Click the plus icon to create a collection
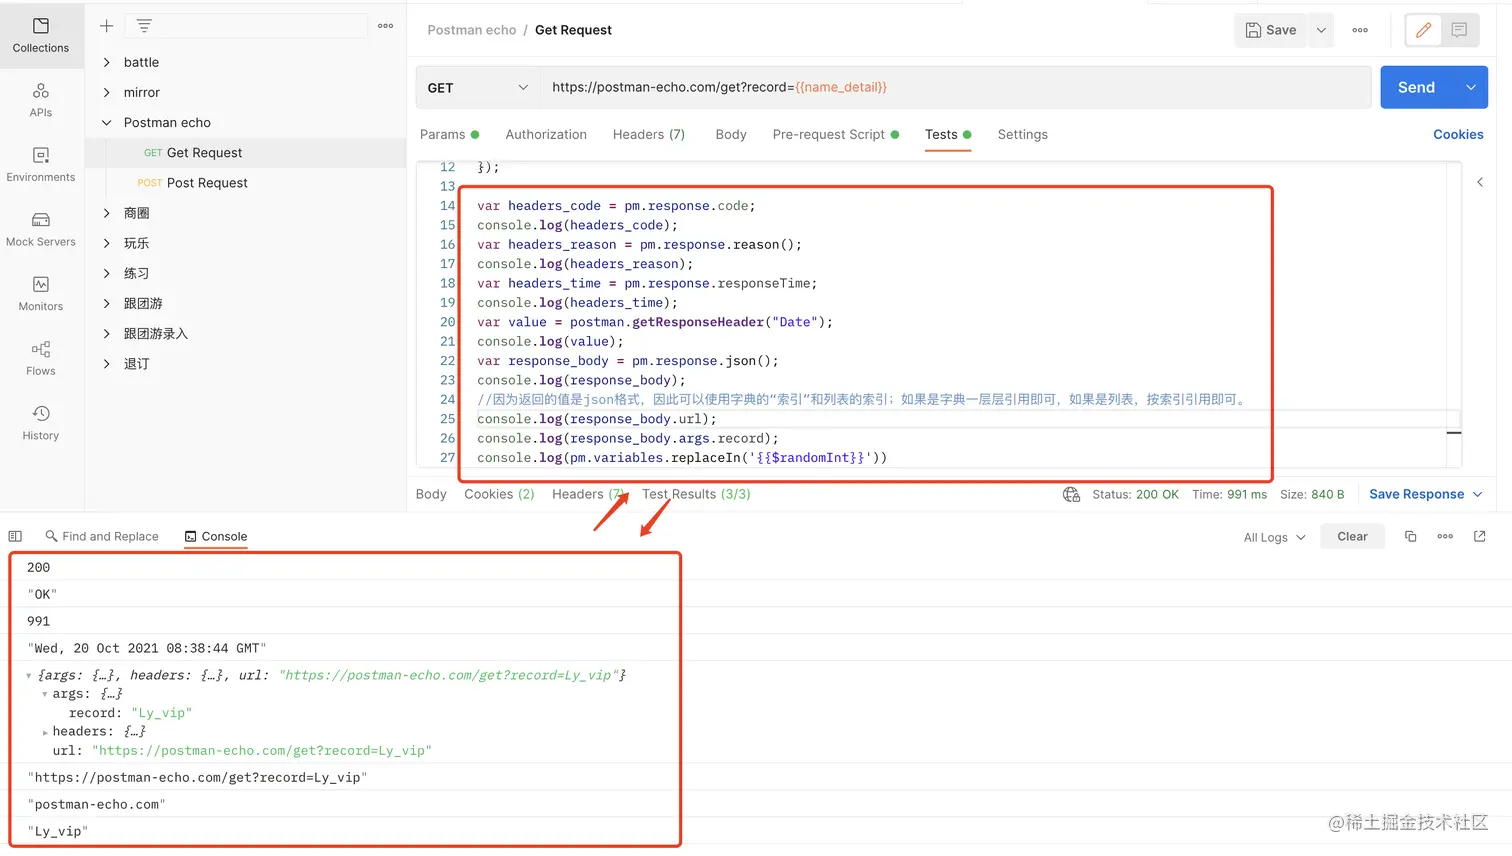This screenshot has width=1512, height=856. click(x=107, y=26)
